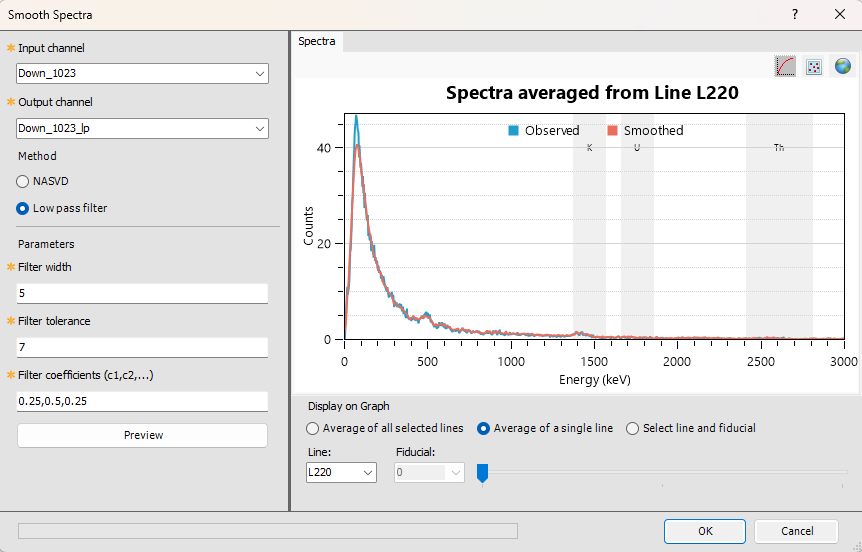This screenshot has height=552, width=862.
Task: Select Average of a single line
Action: coord(484,428)
